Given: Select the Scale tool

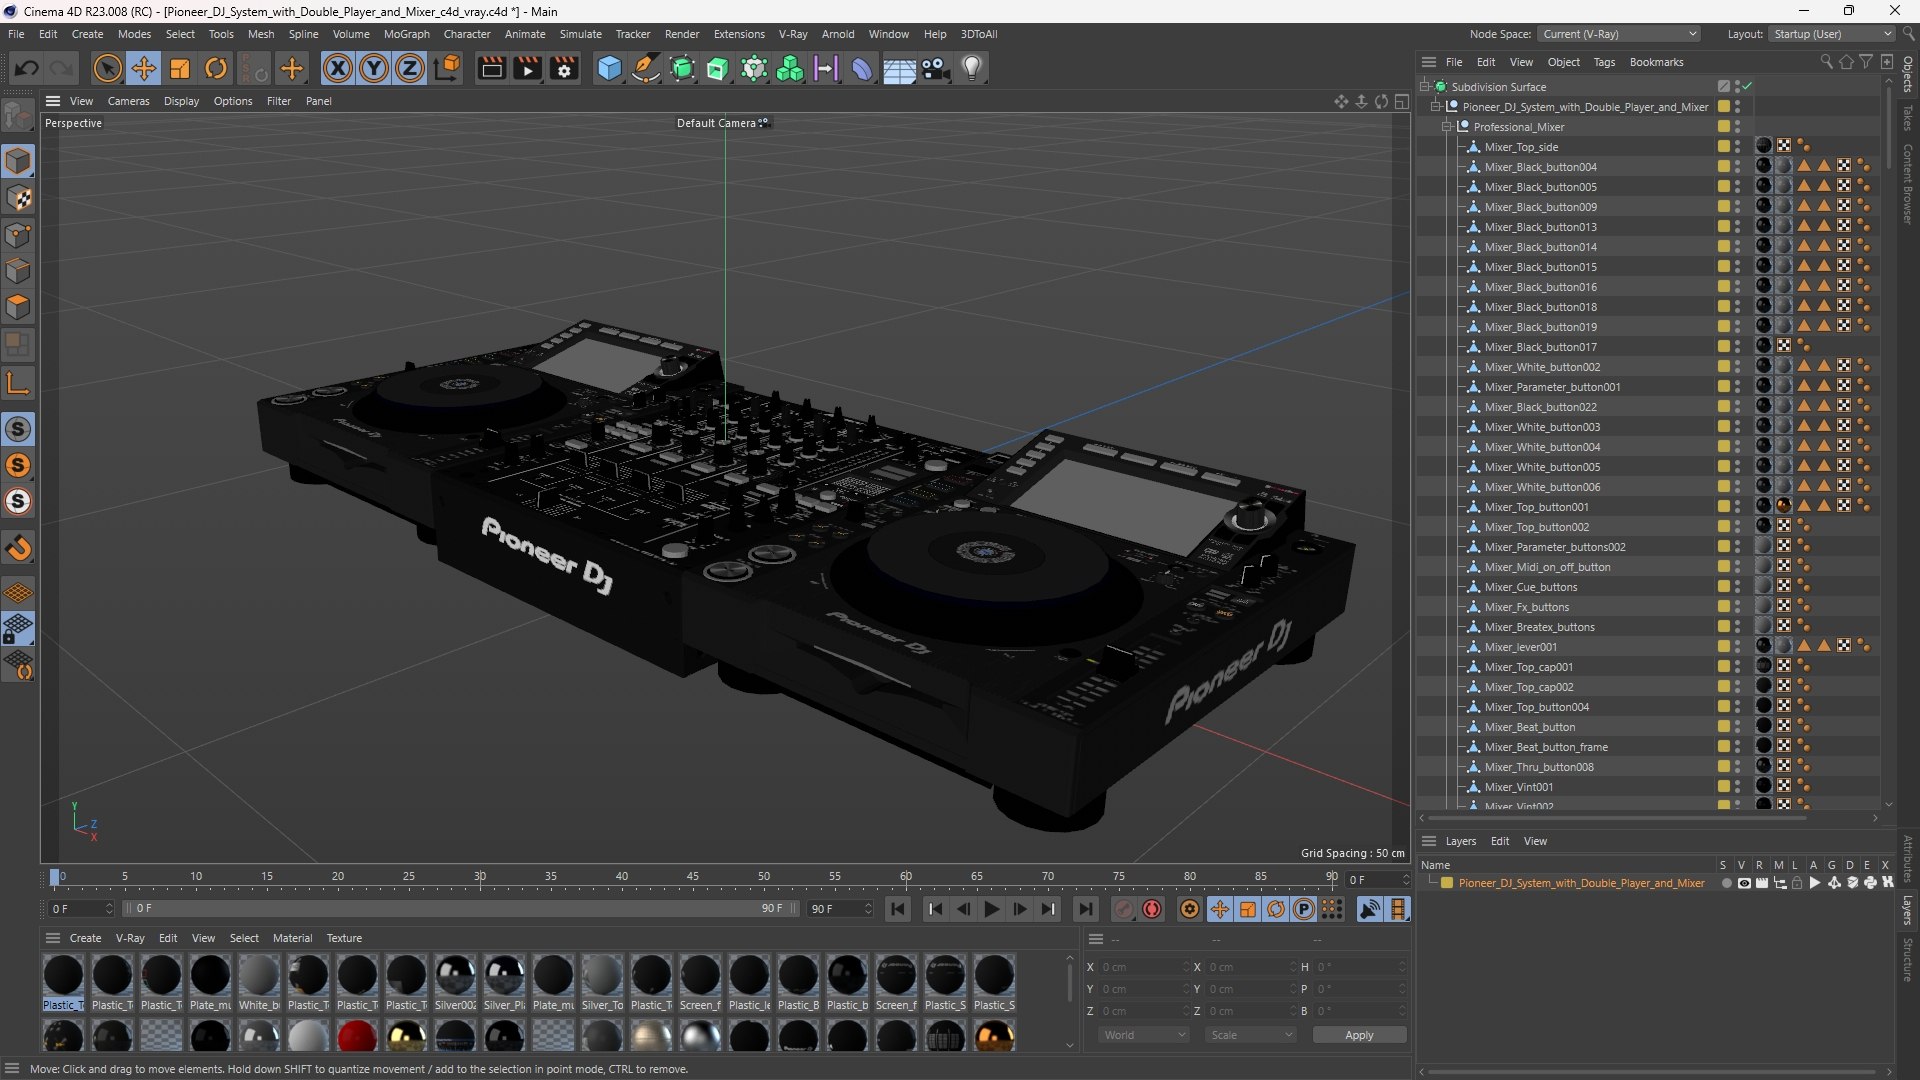Looking at the screenshot, I should [x=180, y=68].
